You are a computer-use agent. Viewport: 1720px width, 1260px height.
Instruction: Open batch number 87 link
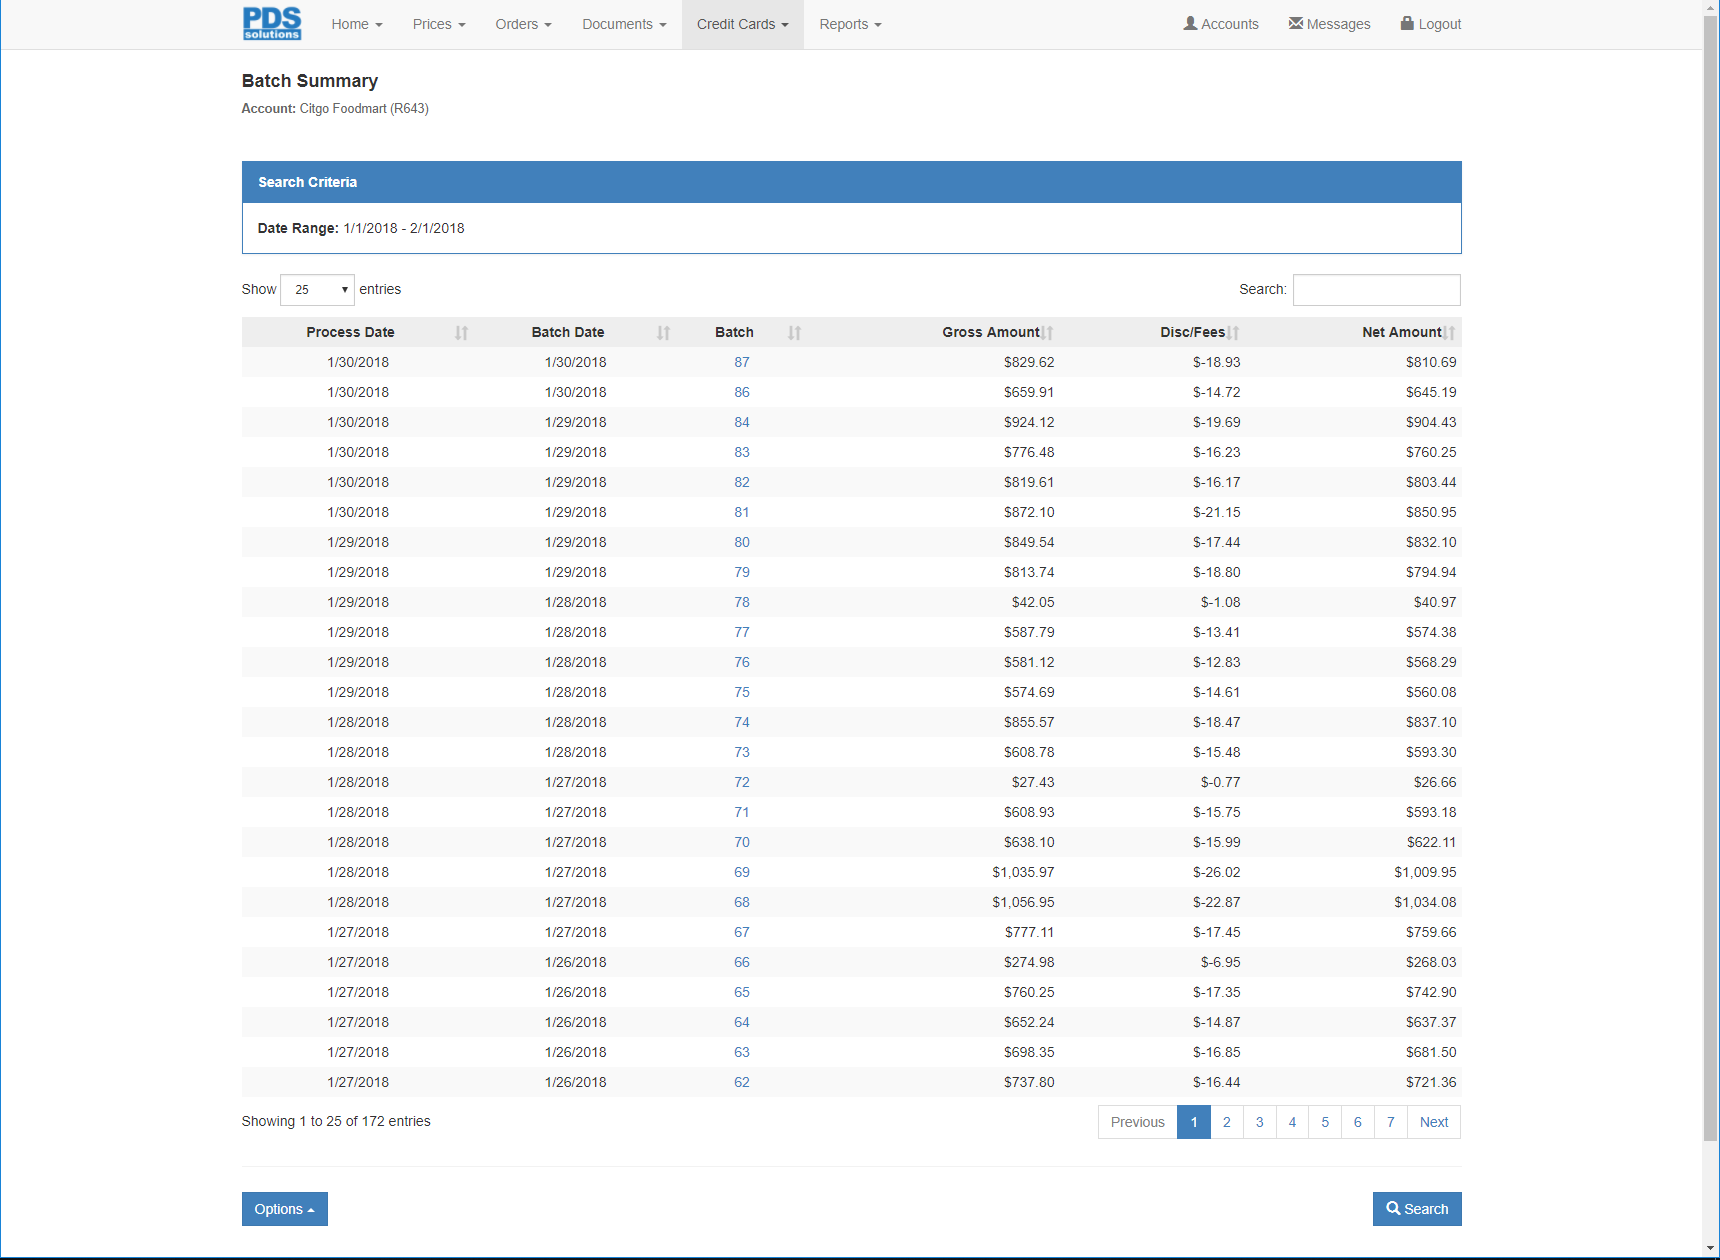pyautogui.click(x=742, y=362)
